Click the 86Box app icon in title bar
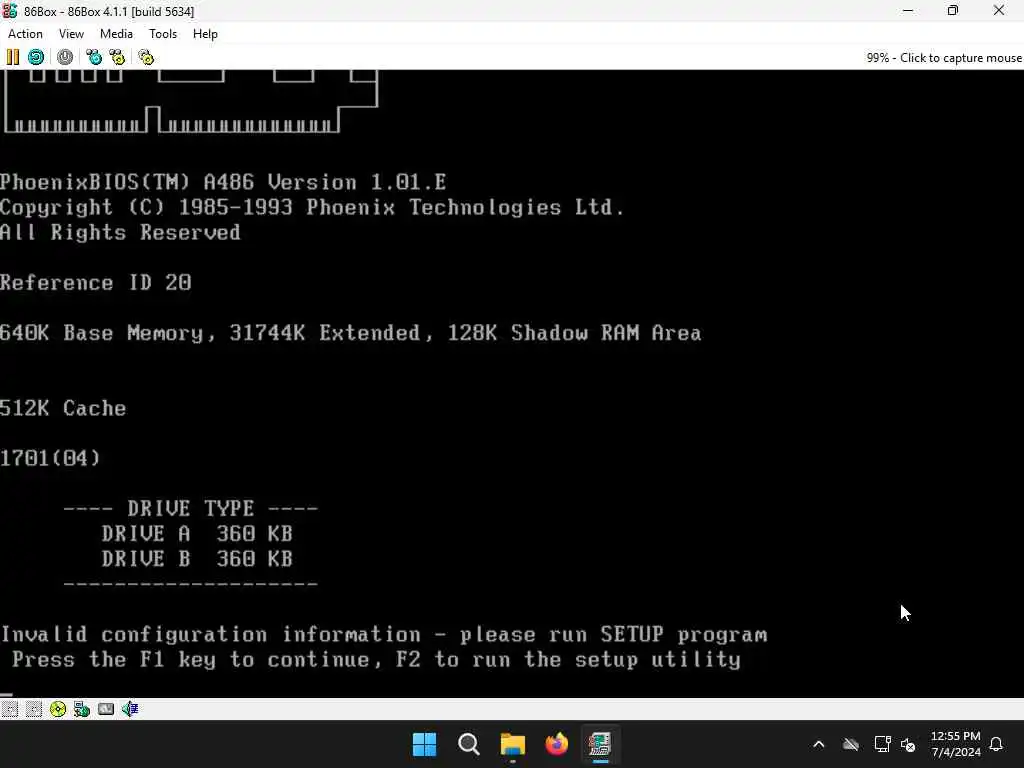The height and width of the screenshot is (768, 1024). pyautogui.click(x=10, y=11)
